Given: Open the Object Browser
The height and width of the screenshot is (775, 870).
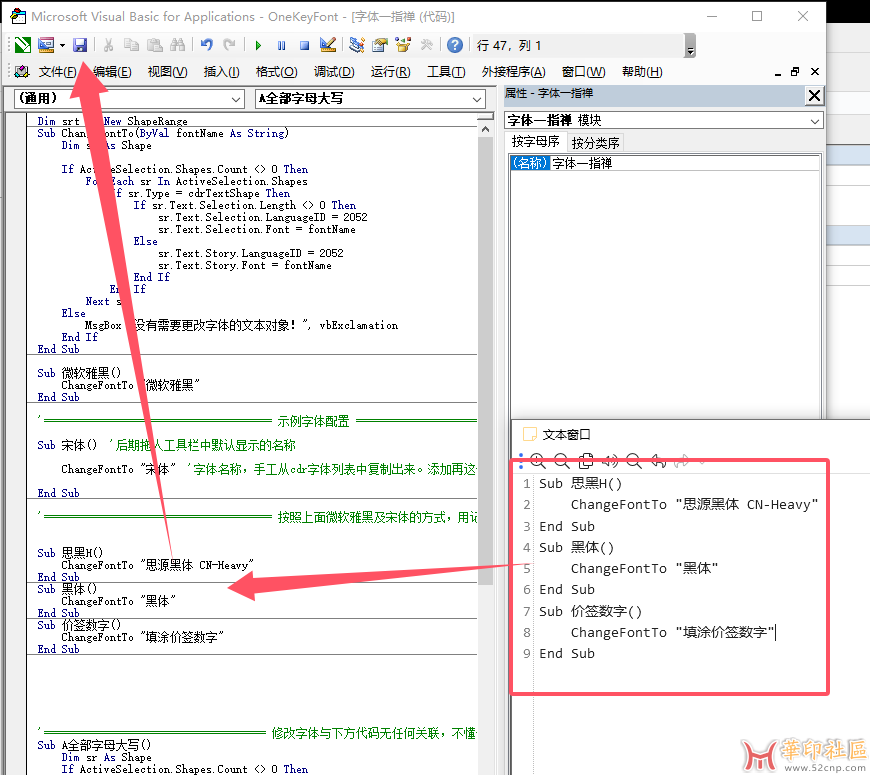Looking at the screenshot, I should point(403,45).
